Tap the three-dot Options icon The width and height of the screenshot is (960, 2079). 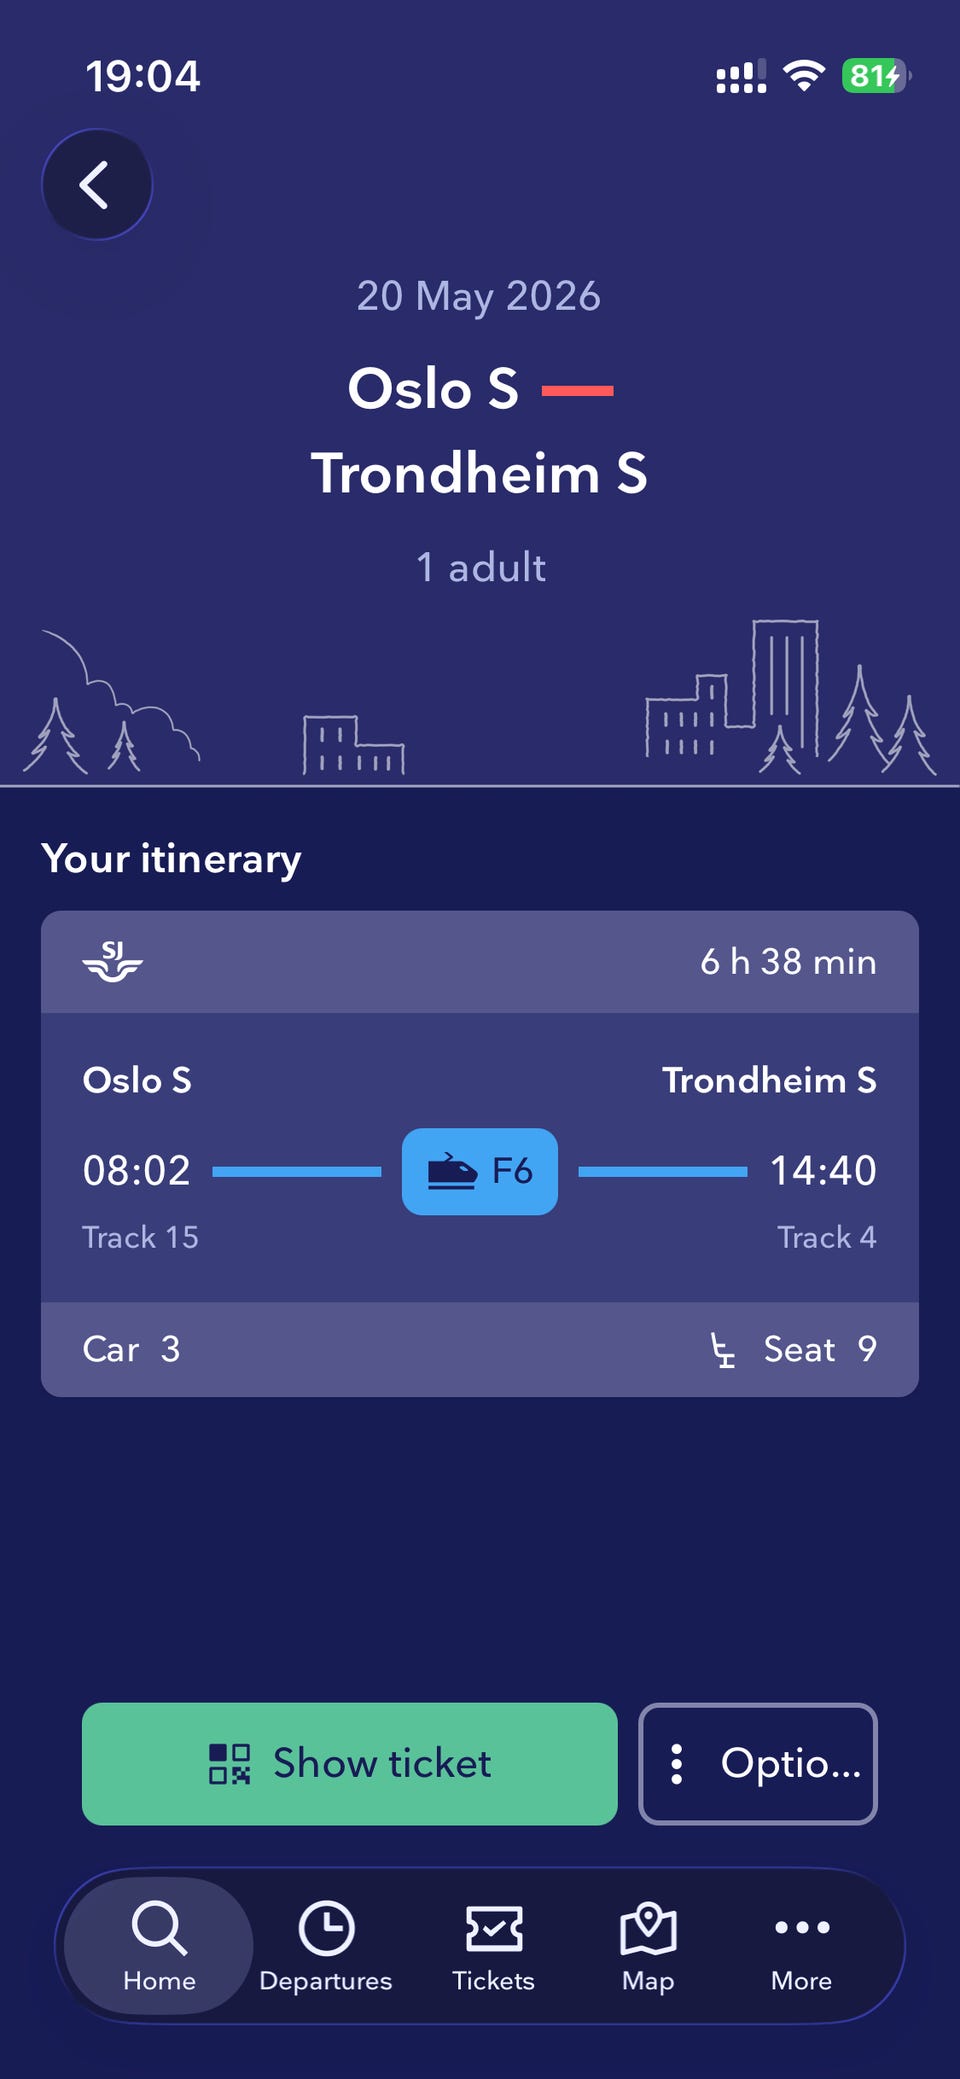[677, 1764]
